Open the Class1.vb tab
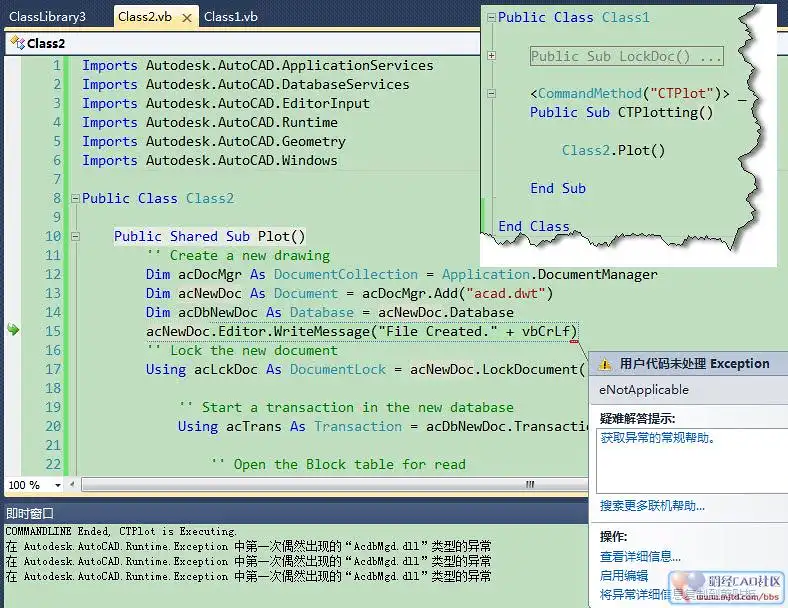Screen dimensions: 788x608 tap(231, 17)
